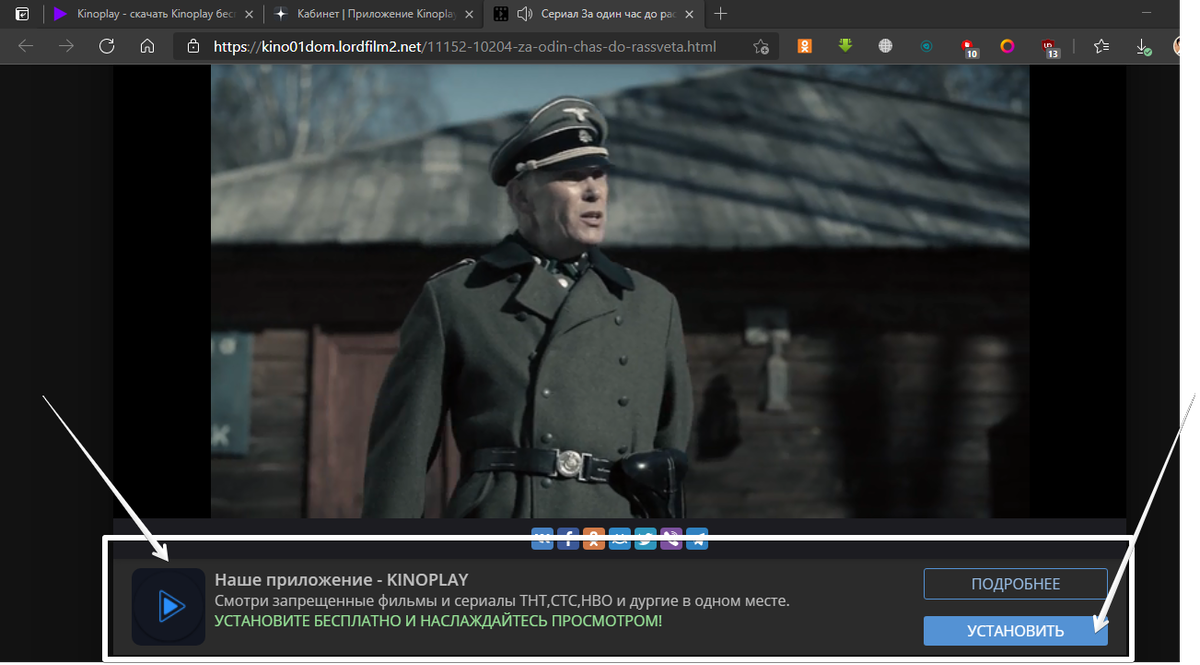Open the red extension with badge 10
Viewport: 1200px width, 665px height.
(x=967, y=47)
